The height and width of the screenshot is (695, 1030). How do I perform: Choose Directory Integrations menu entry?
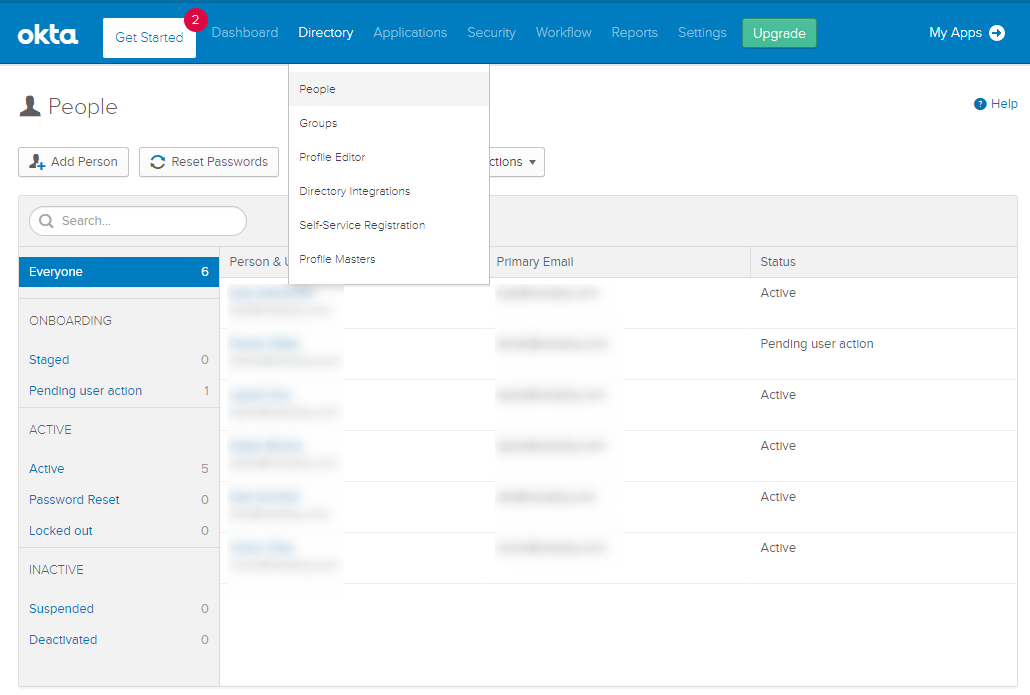pos(389,191)
